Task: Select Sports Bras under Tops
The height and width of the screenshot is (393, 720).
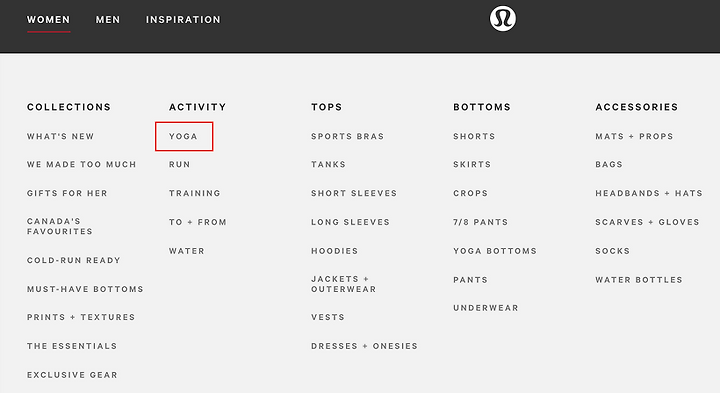Action: (x=348, y=136)
